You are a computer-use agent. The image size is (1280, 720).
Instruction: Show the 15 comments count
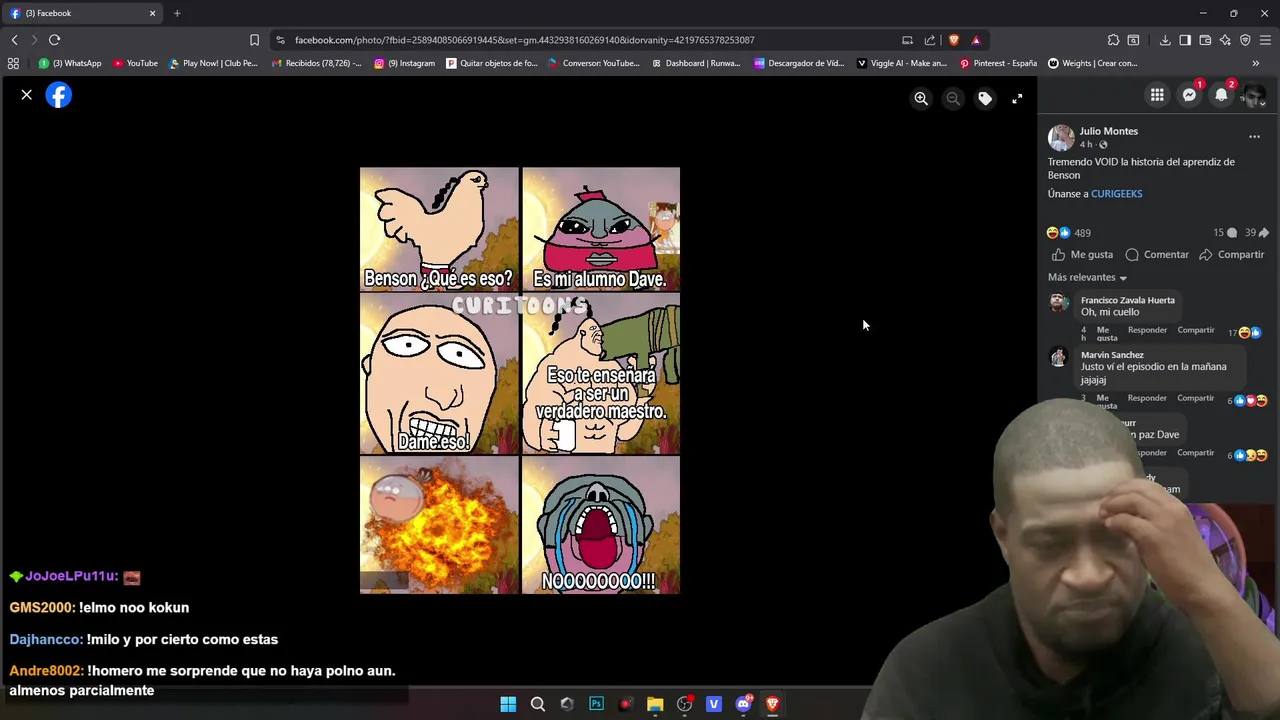[x=1224, y=233]
